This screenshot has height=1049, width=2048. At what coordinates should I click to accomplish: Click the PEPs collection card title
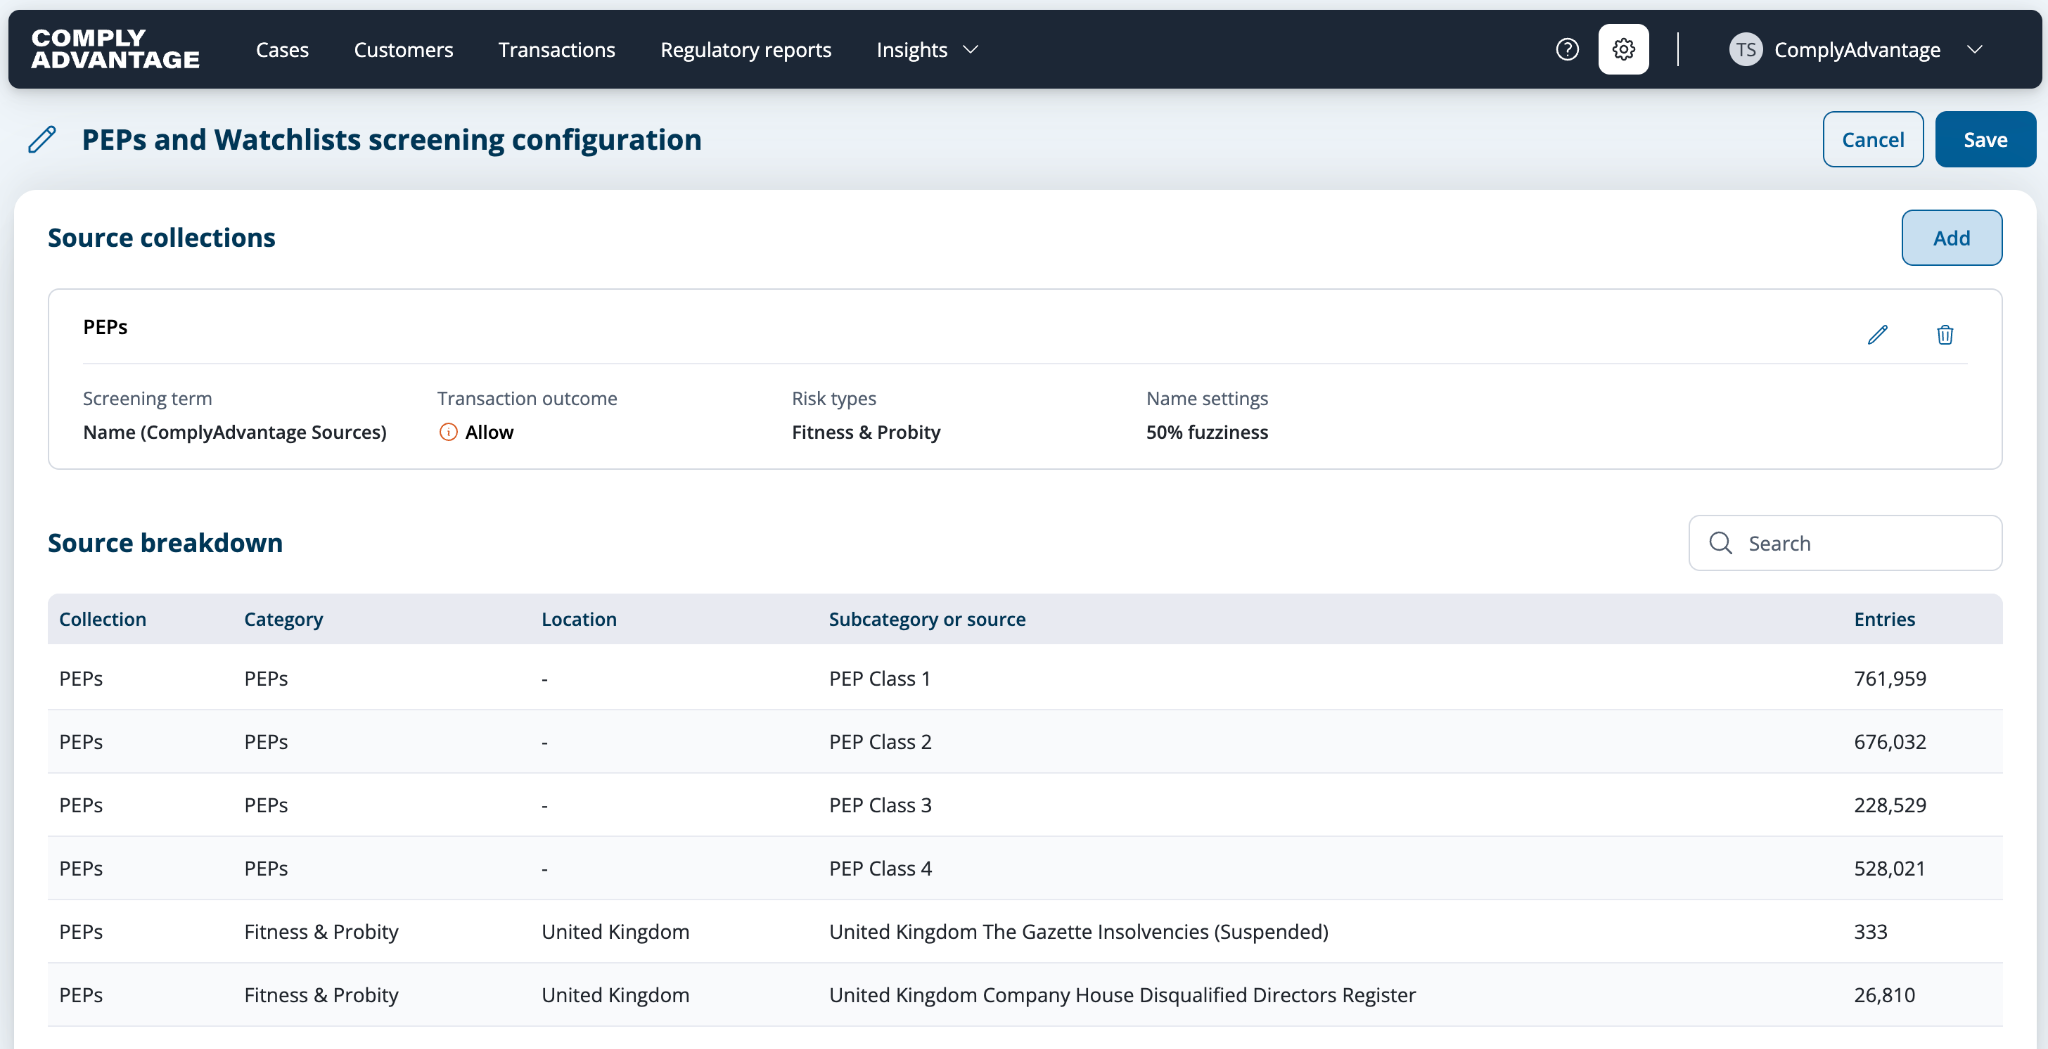(x=105, y=327)
